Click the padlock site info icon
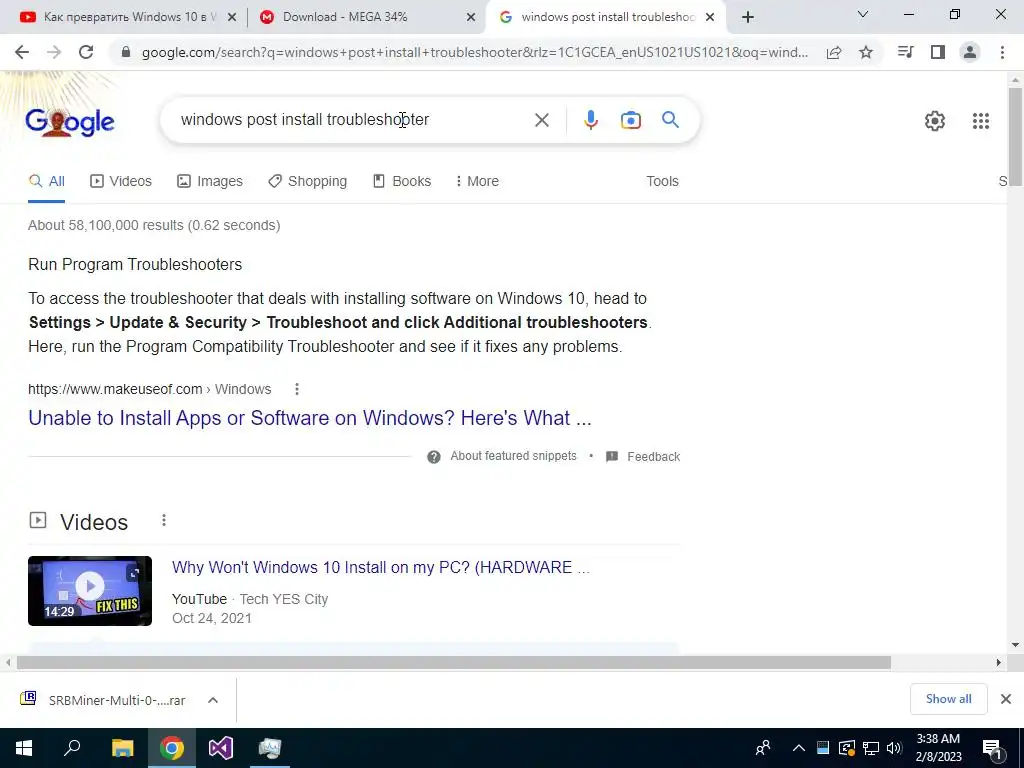1024x768 pixels. [x=126, y=52]
